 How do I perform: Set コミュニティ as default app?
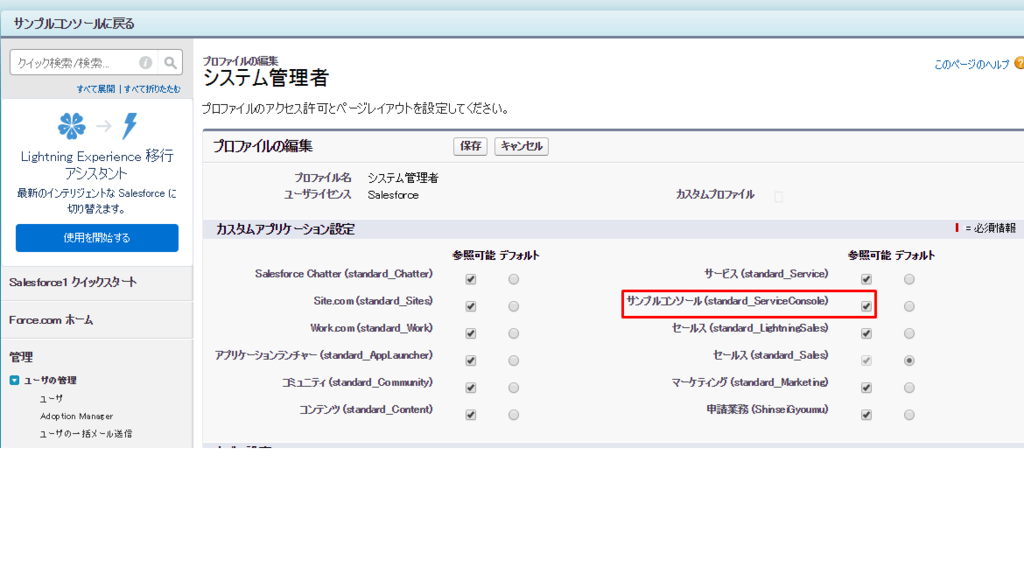pyautogui.click(x=514, y=388)
